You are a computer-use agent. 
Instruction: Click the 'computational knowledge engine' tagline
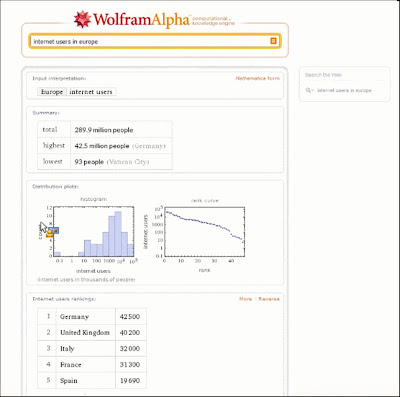[213, 21]
